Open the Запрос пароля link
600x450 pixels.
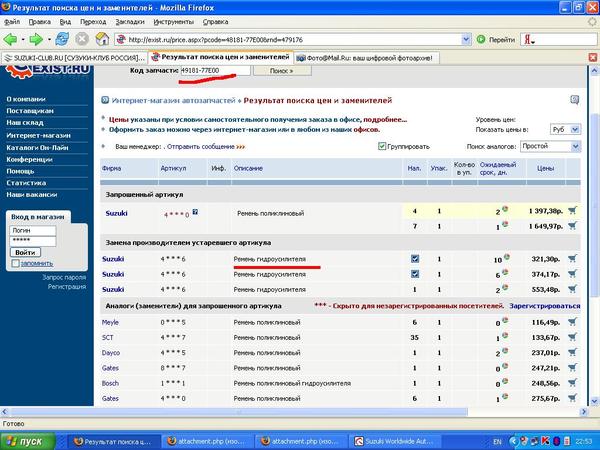(64, 277)
